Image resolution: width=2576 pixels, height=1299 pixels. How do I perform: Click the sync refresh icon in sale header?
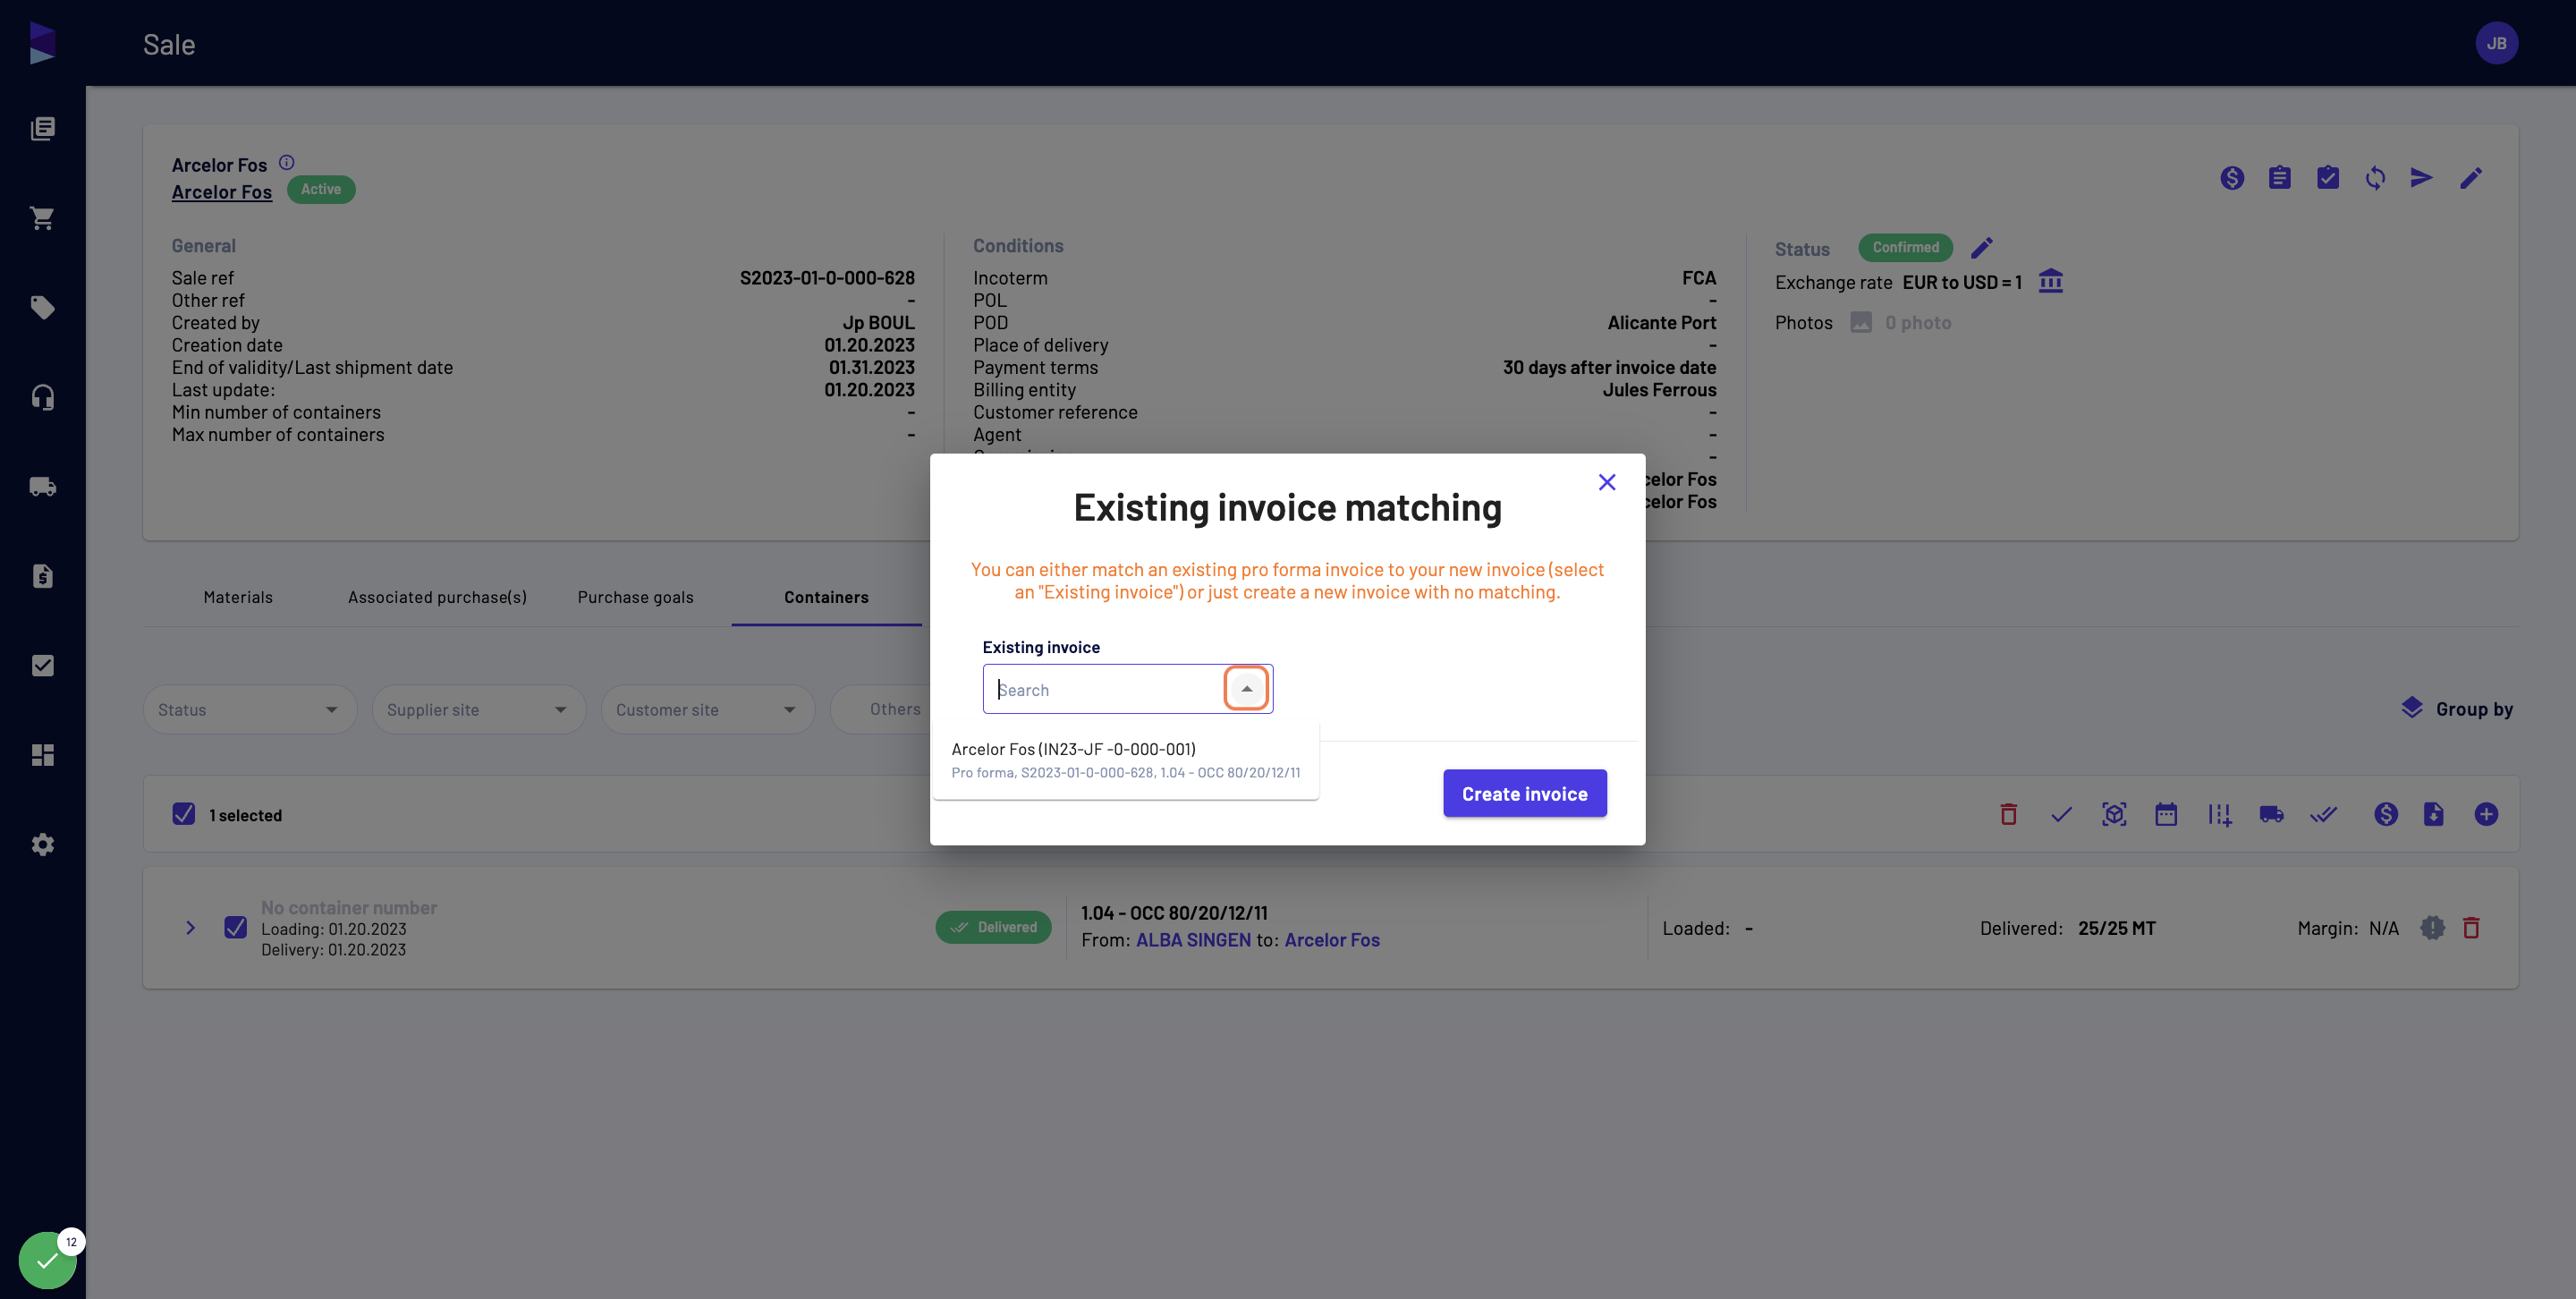[2375, 178]
